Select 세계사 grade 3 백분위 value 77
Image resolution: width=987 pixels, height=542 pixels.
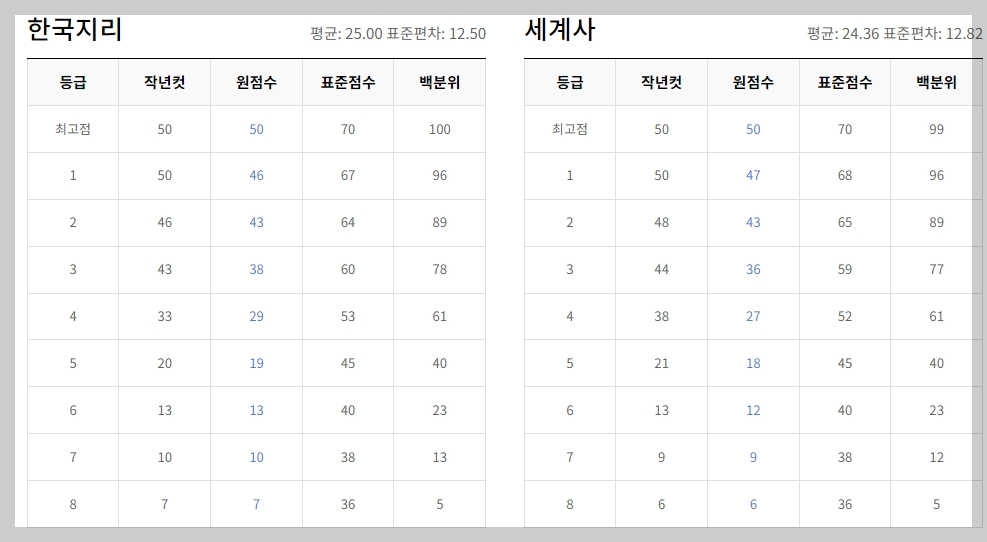(937, 269)
